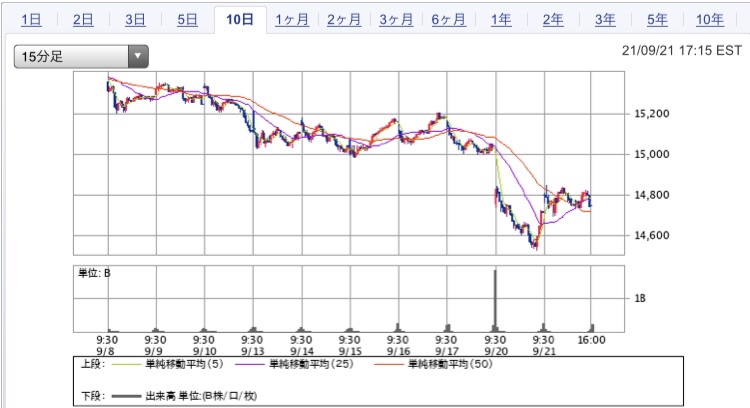The width and height of the screenshot is (750, 408).
Task: Click the 9/13 date axis label
Action: point(253,351)
